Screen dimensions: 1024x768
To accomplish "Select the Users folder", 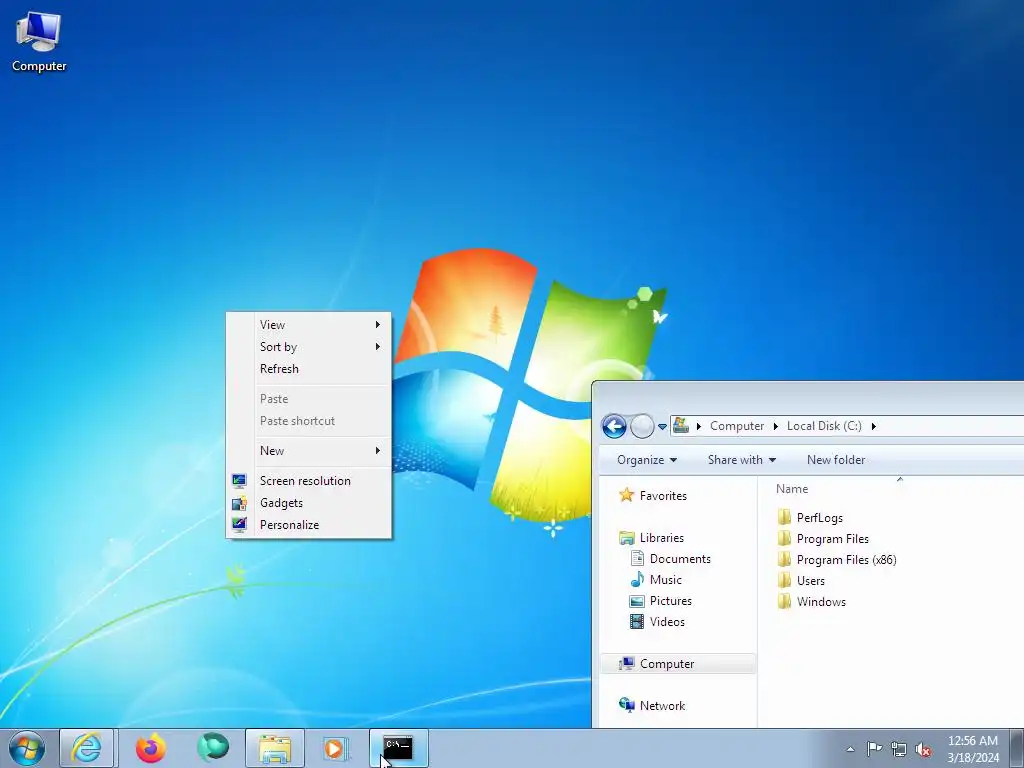I will click(810, 581).
